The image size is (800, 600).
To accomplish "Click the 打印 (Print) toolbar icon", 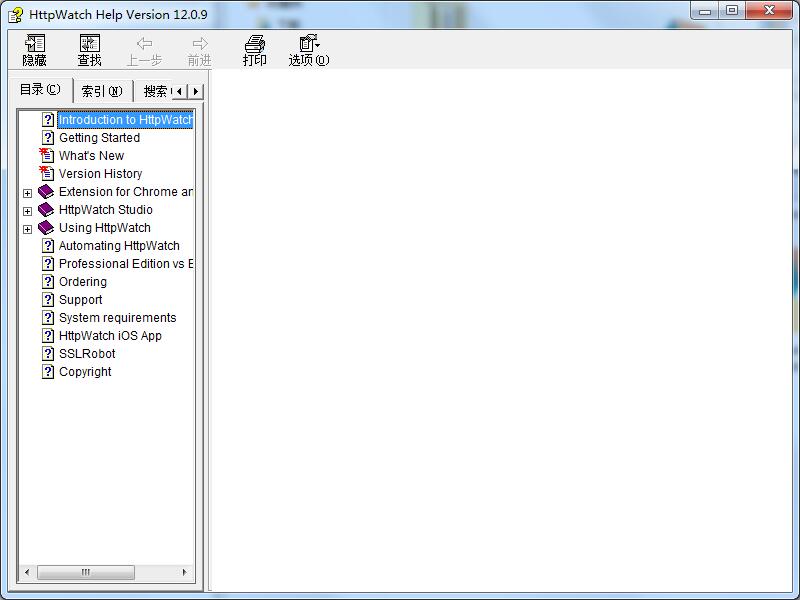I will coord(255,47).
